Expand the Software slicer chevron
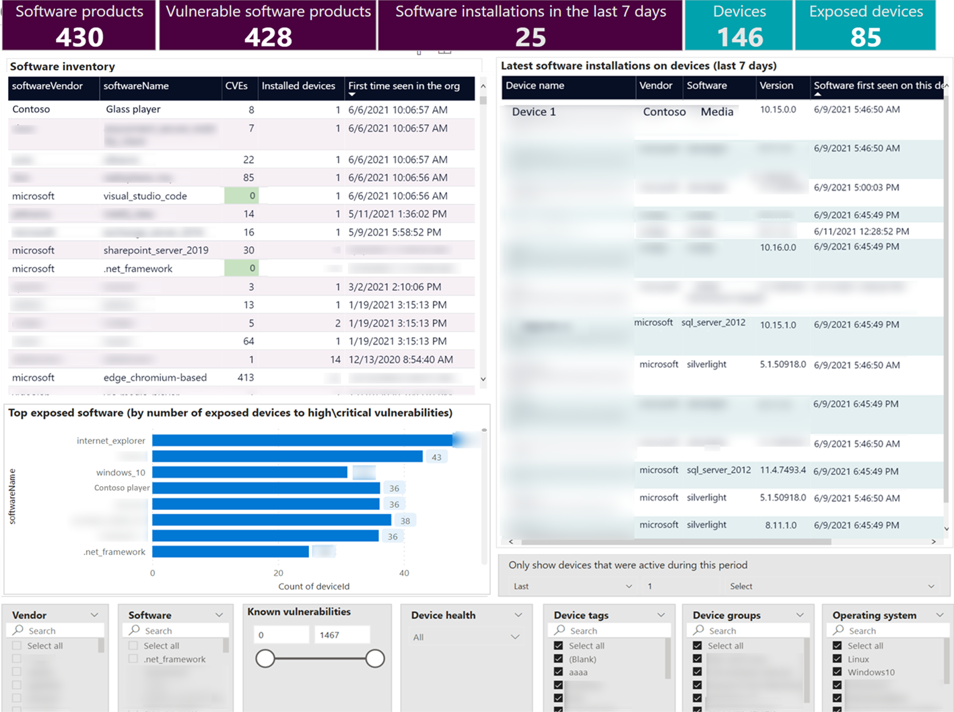The height and width of the screenshot is (712, 954). pos(219,615)
